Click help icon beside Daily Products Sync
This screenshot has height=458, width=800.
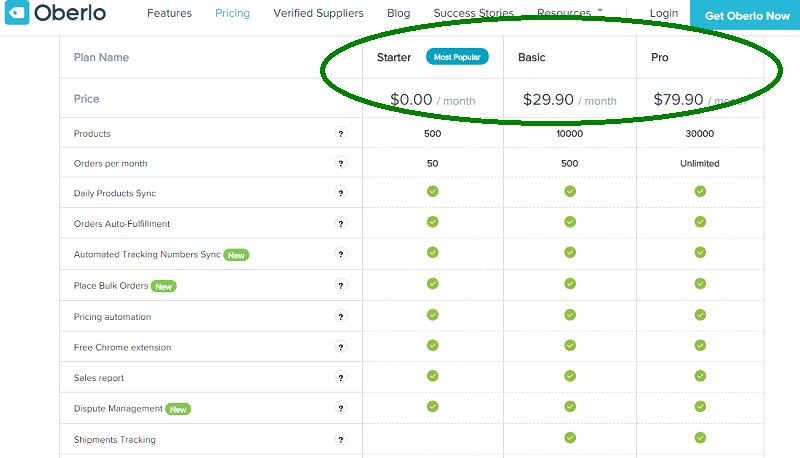(x=341, y=193)
